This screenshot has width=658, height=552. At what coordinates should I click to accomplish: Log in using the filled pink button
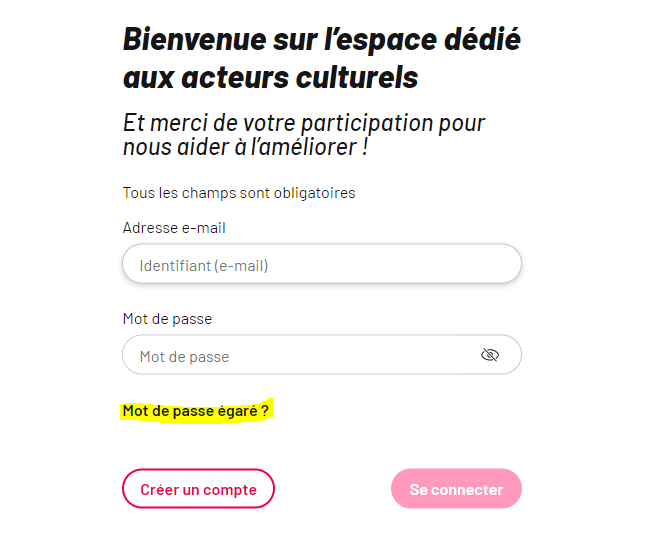(456, 489)
